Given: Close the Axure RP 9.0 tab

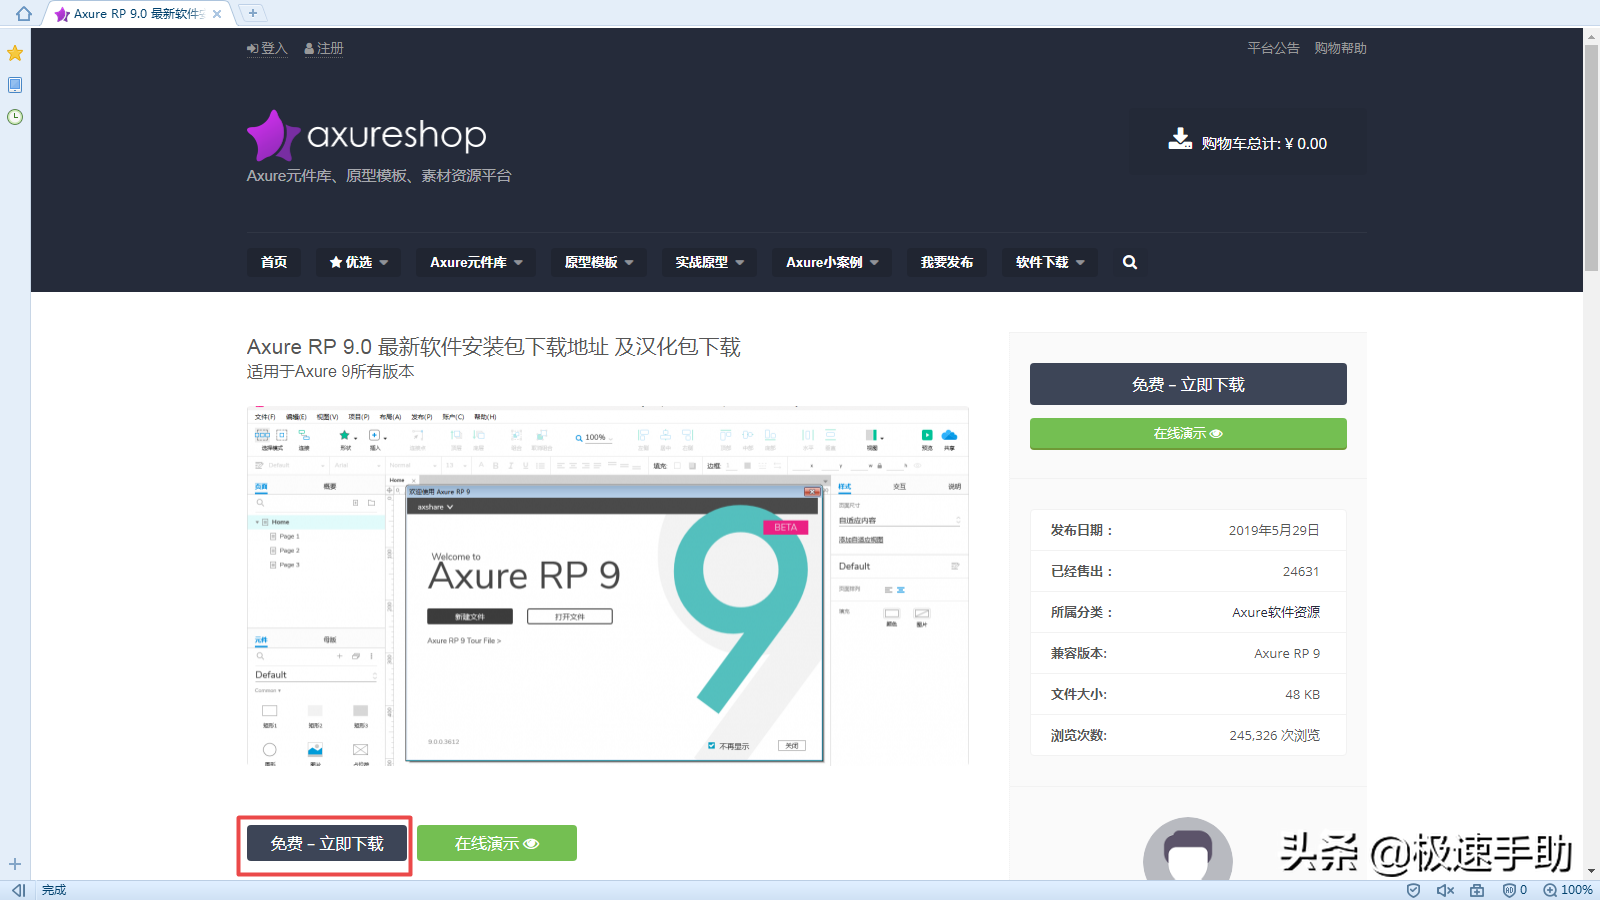Looking at the screenshot, I should coord(217,14).
